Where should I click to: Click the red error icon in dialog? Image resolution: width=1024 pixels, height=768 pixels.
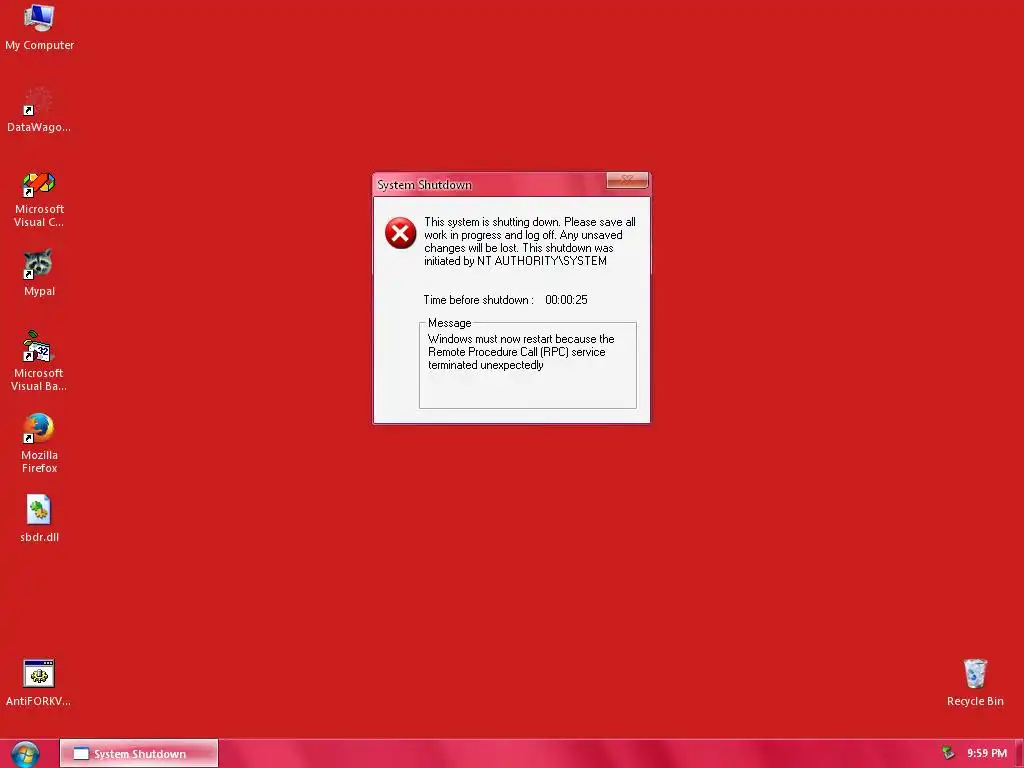(x=400, y=233)
